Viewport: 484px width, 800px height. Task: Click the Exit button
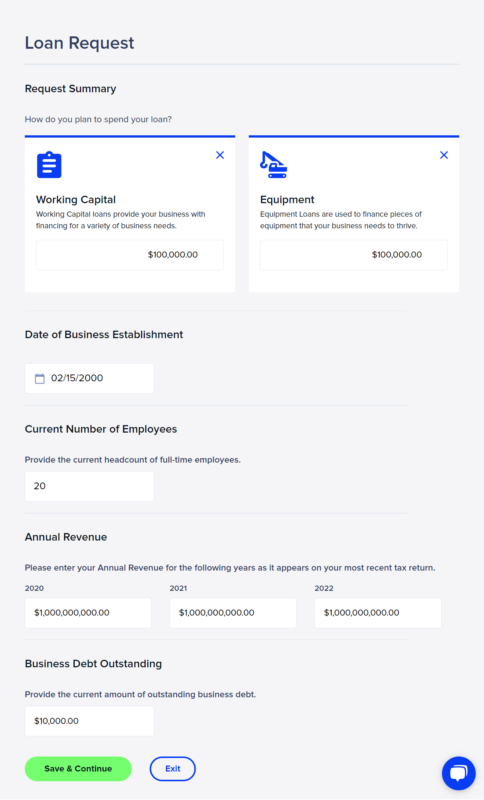[x=172, y=769]
